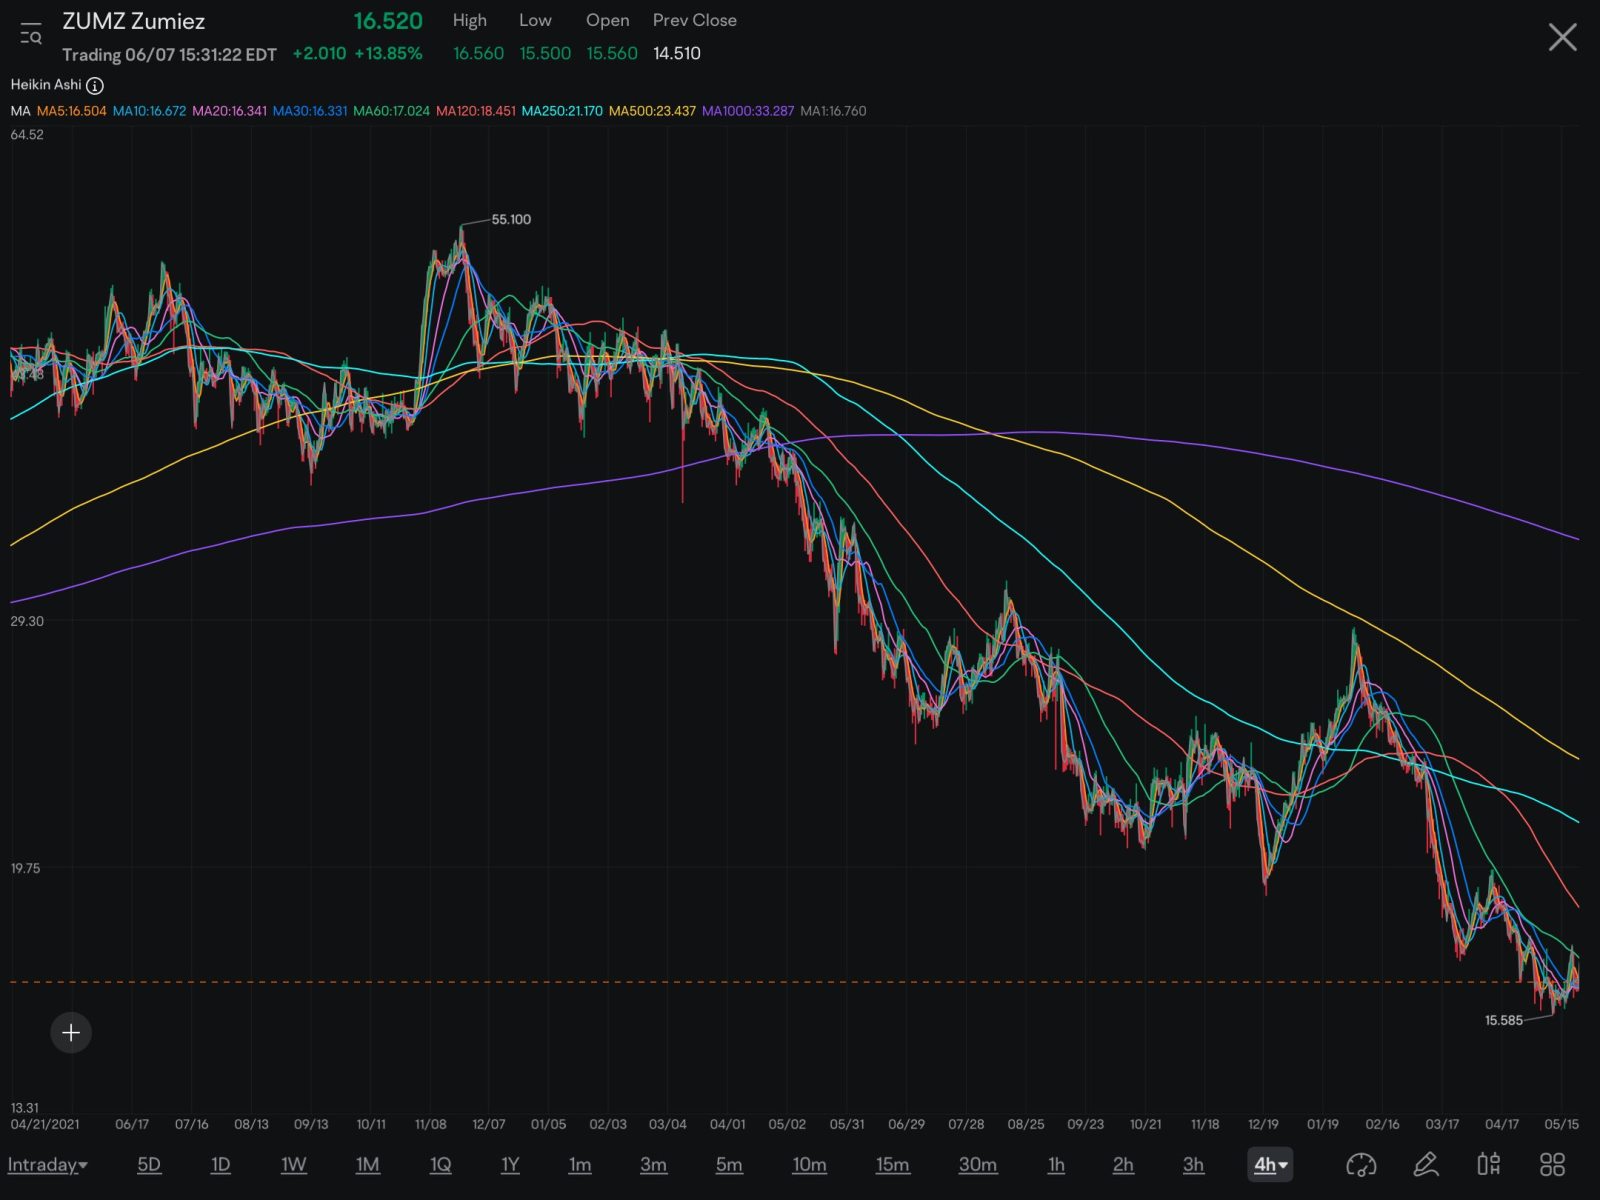
Task: Click the 11/08 date axis label
Action: [430, 1124]
